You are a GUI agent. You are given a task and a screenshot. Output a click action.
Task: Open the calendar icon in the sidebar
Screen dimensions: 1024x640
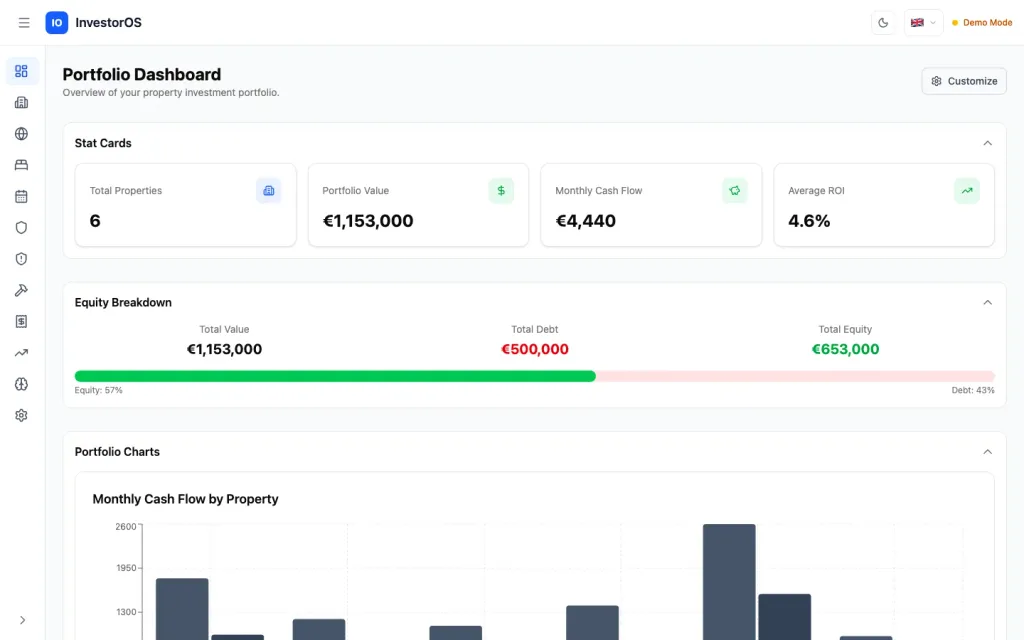click(22, 197)
